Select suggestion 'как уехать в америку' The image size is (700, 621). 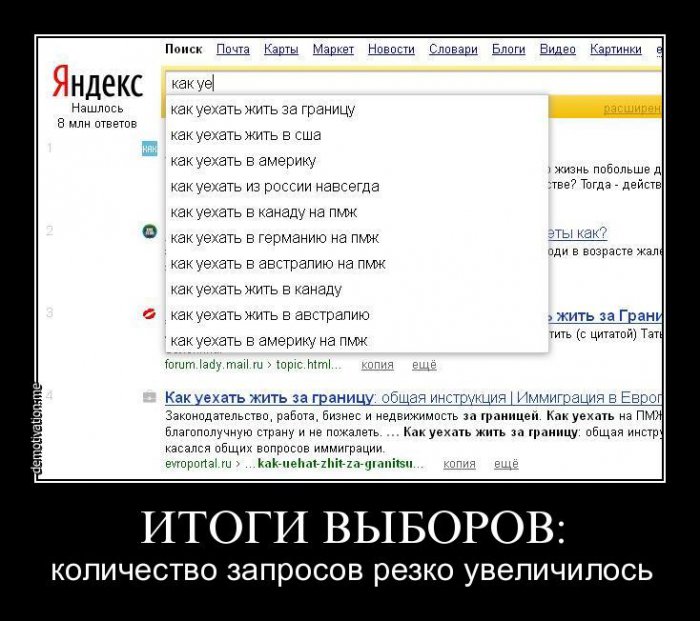click(356, 161)
